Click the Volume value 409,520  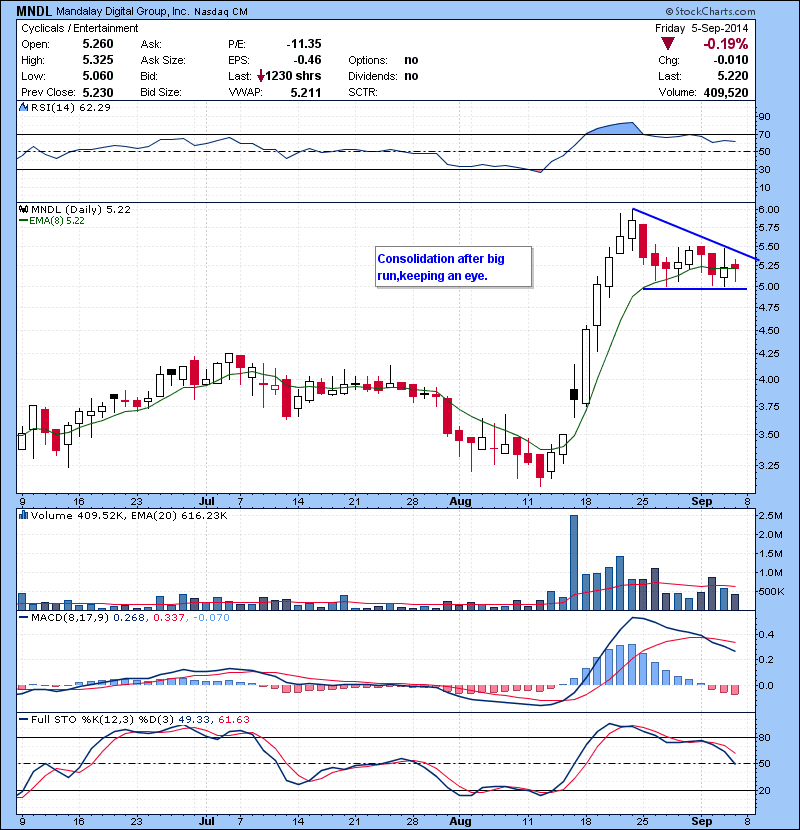click(x=726, y=93)
